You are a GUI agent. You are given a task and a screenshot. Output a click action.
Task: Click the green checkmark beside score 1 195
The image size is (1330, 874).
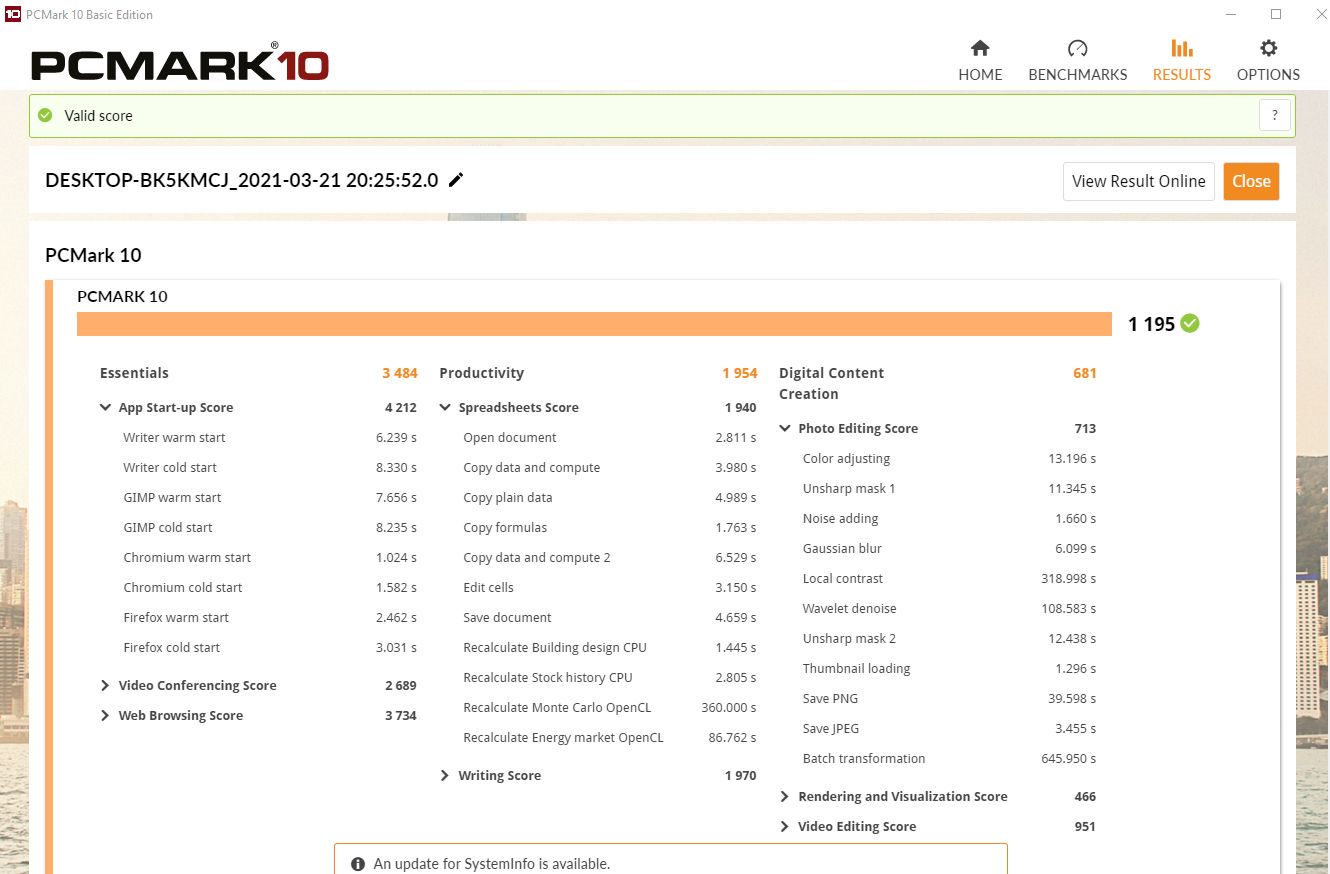[1190, 323]
